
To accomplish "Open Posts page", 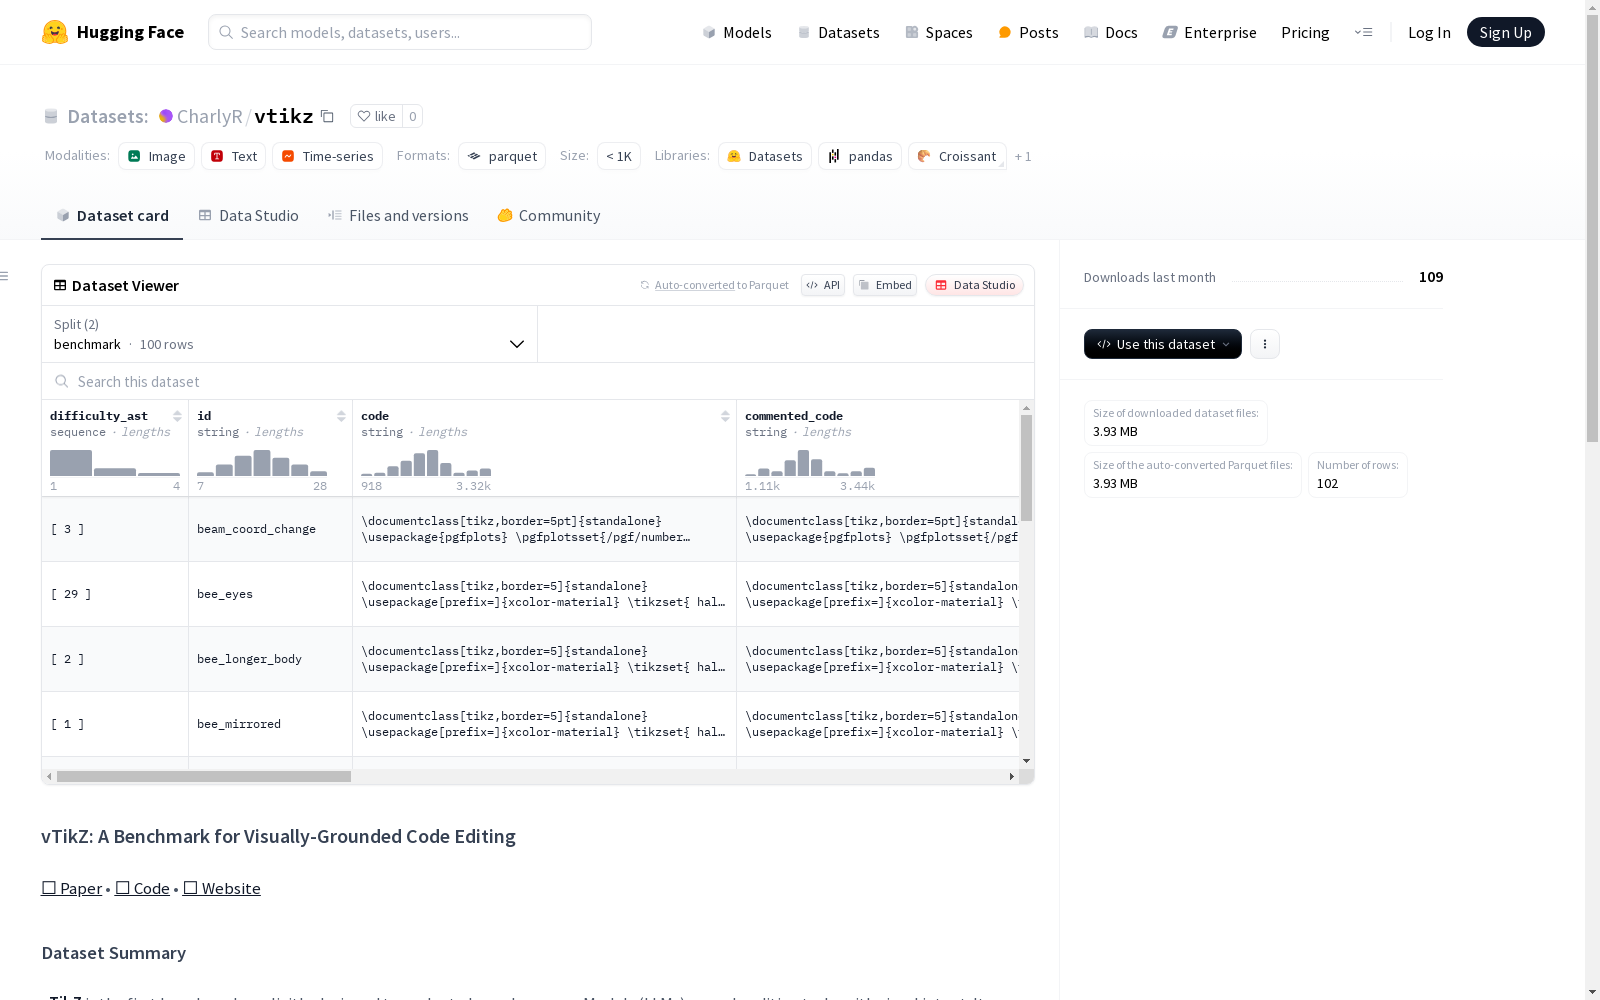I will pos(1028,32).
